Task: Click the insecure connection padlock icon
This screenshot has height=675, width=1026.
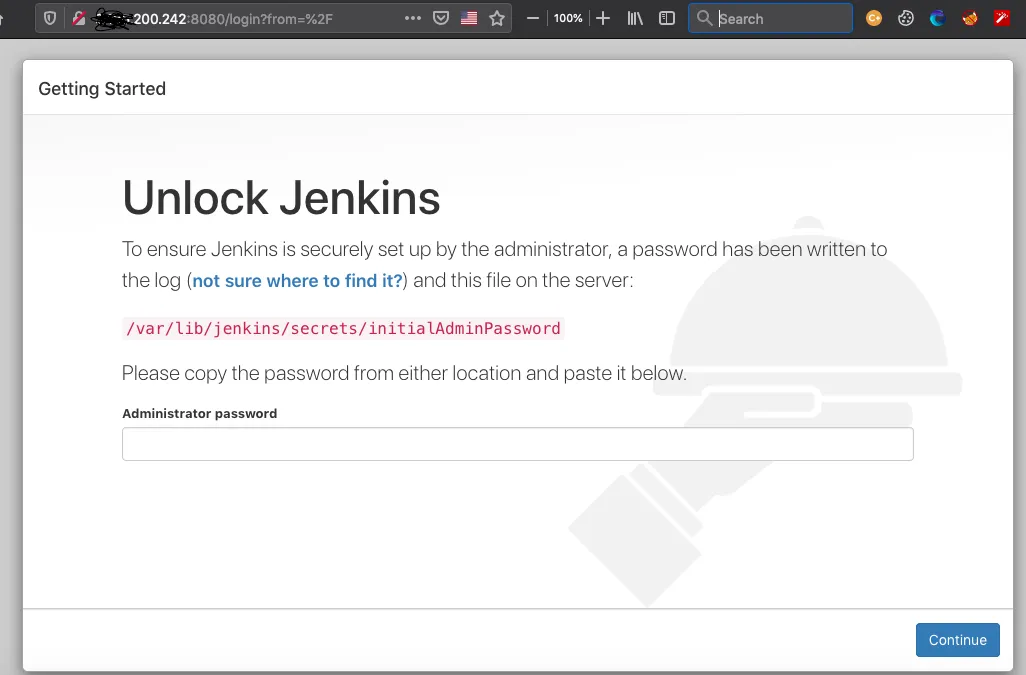Action: [79, 18]
